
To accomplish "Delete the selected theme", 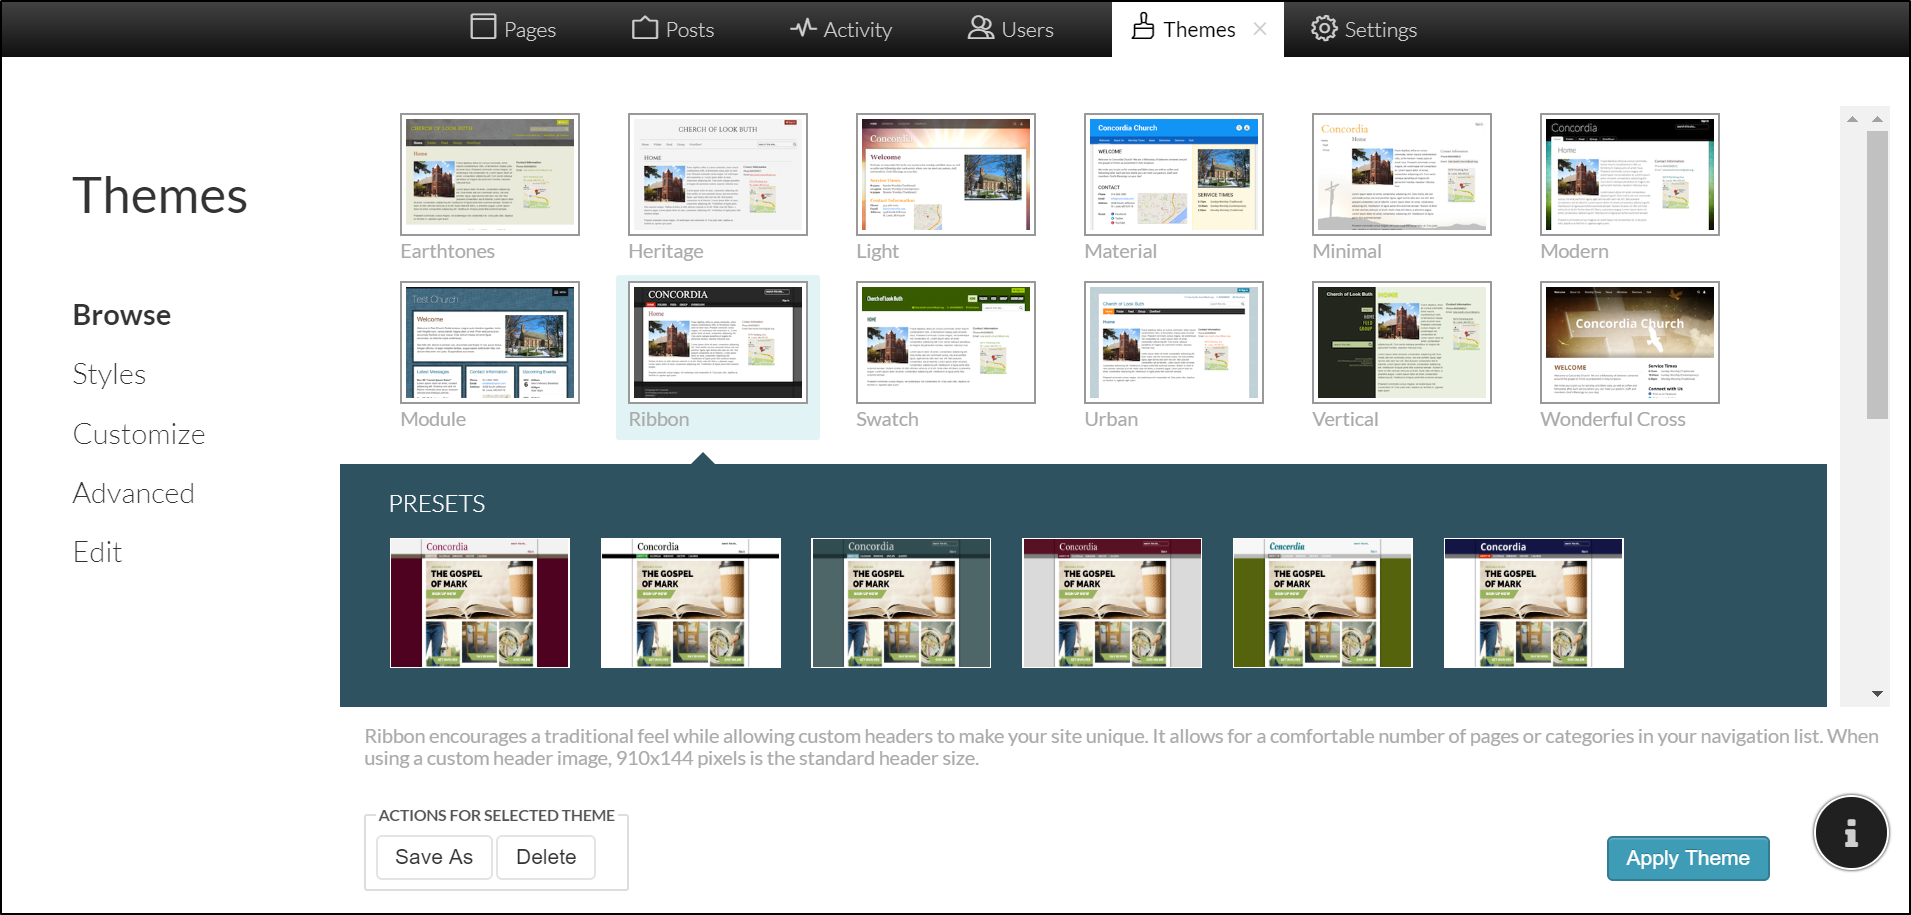I will tap(546, 857).
